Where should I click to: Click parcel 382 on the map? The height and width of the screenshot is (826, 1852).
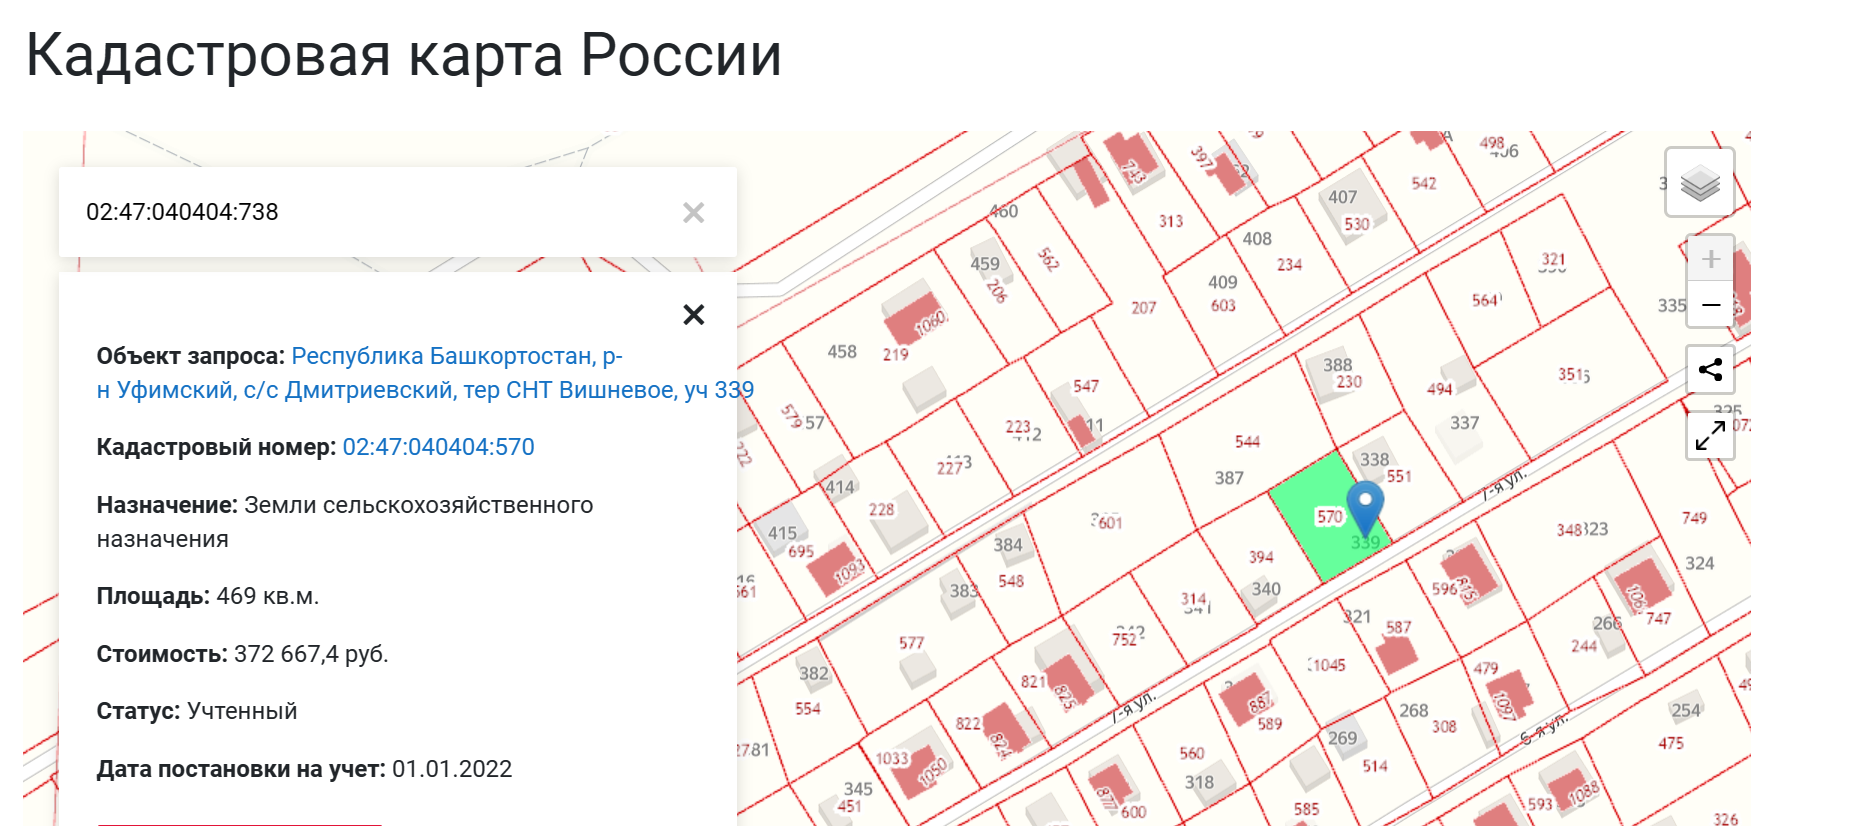[814, 673]
